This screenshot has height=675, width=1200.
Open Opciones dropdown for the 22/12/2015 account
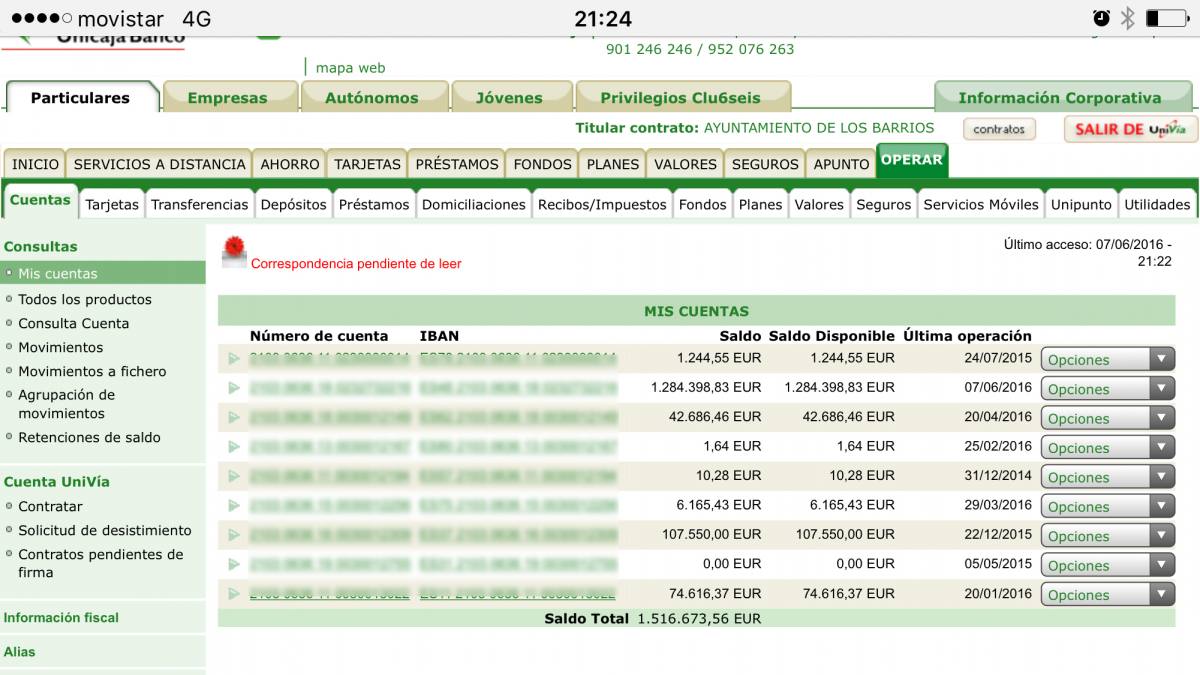tap(1107, 536)
